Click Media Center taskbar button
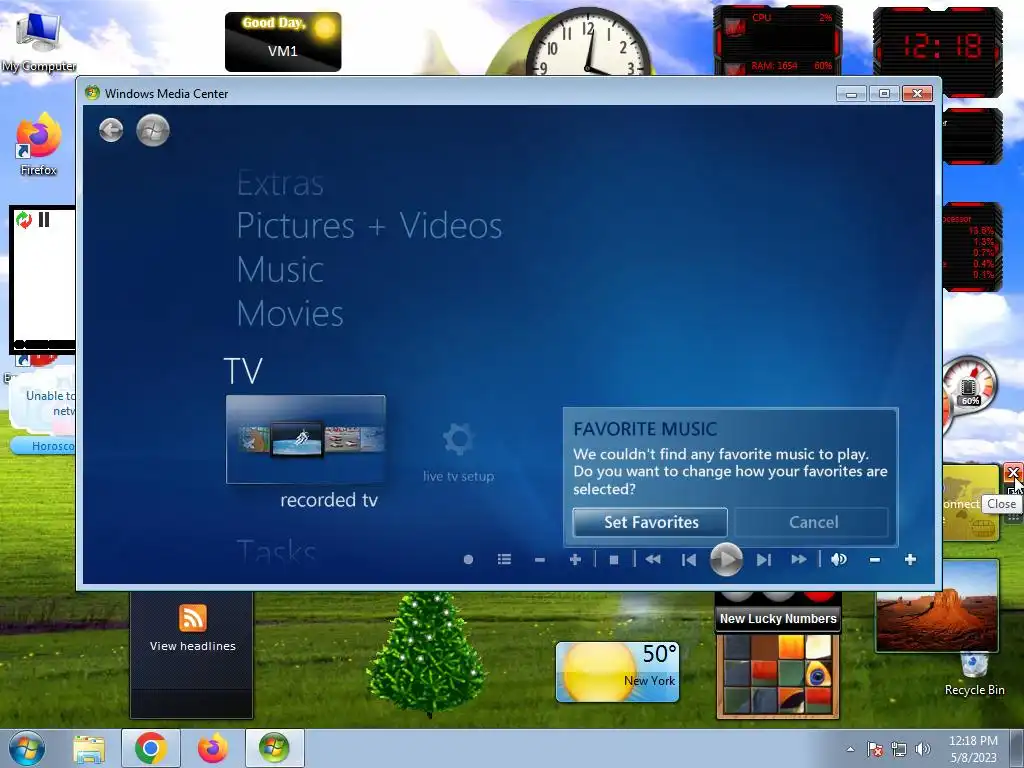 tap(274, 748)
